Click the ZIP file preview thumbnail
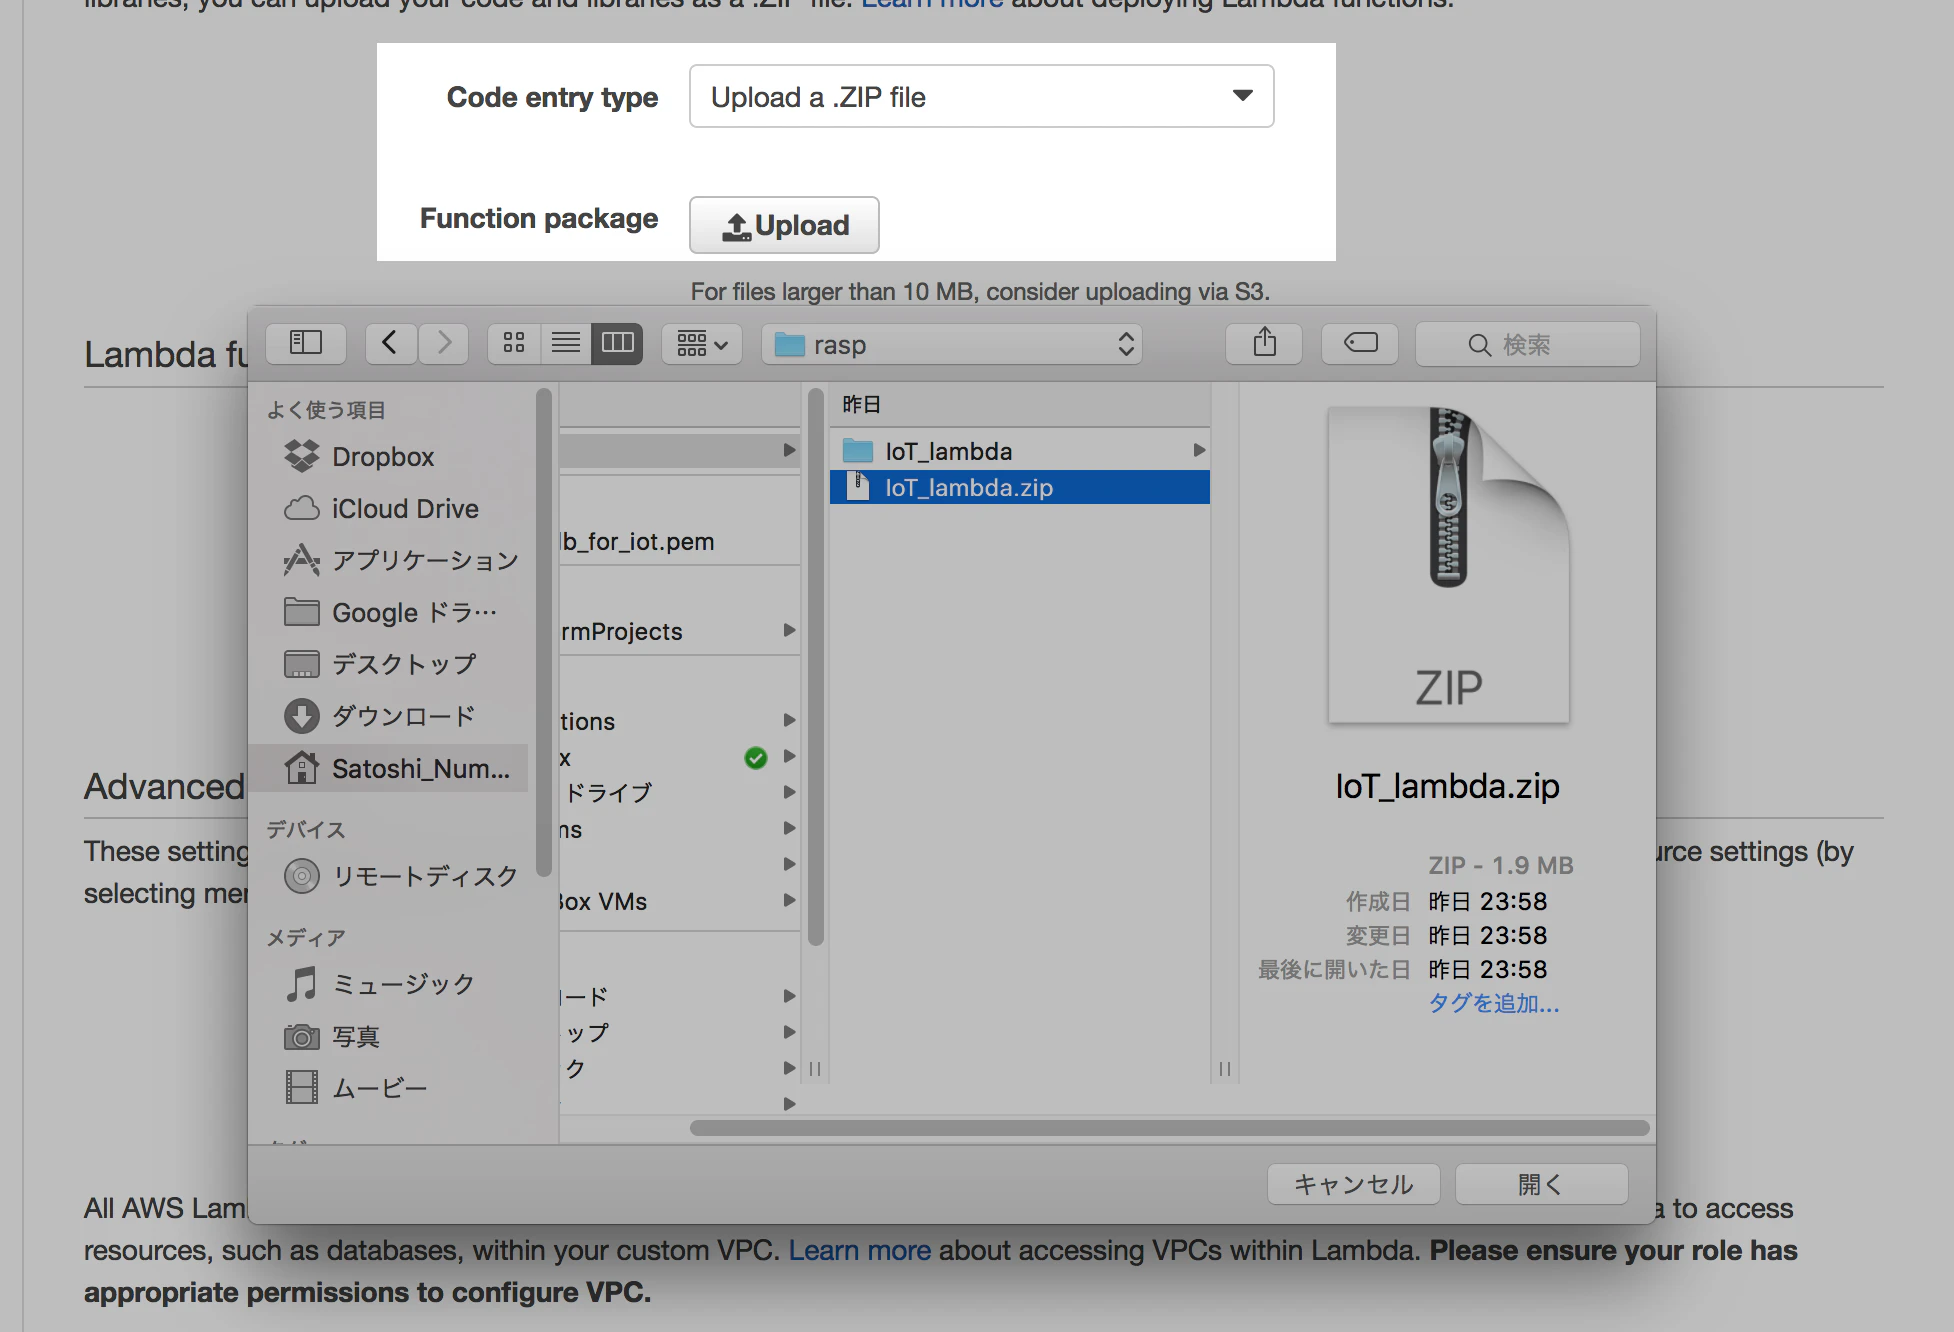The image size is (1954, 1332). 1448,565
